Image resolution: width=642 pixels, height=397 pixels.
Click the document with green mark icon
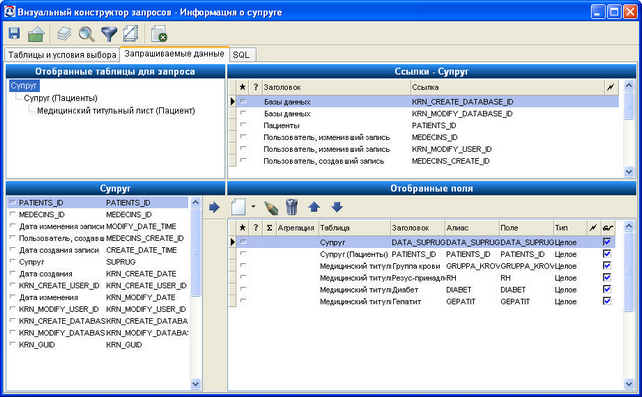point(159,34)
